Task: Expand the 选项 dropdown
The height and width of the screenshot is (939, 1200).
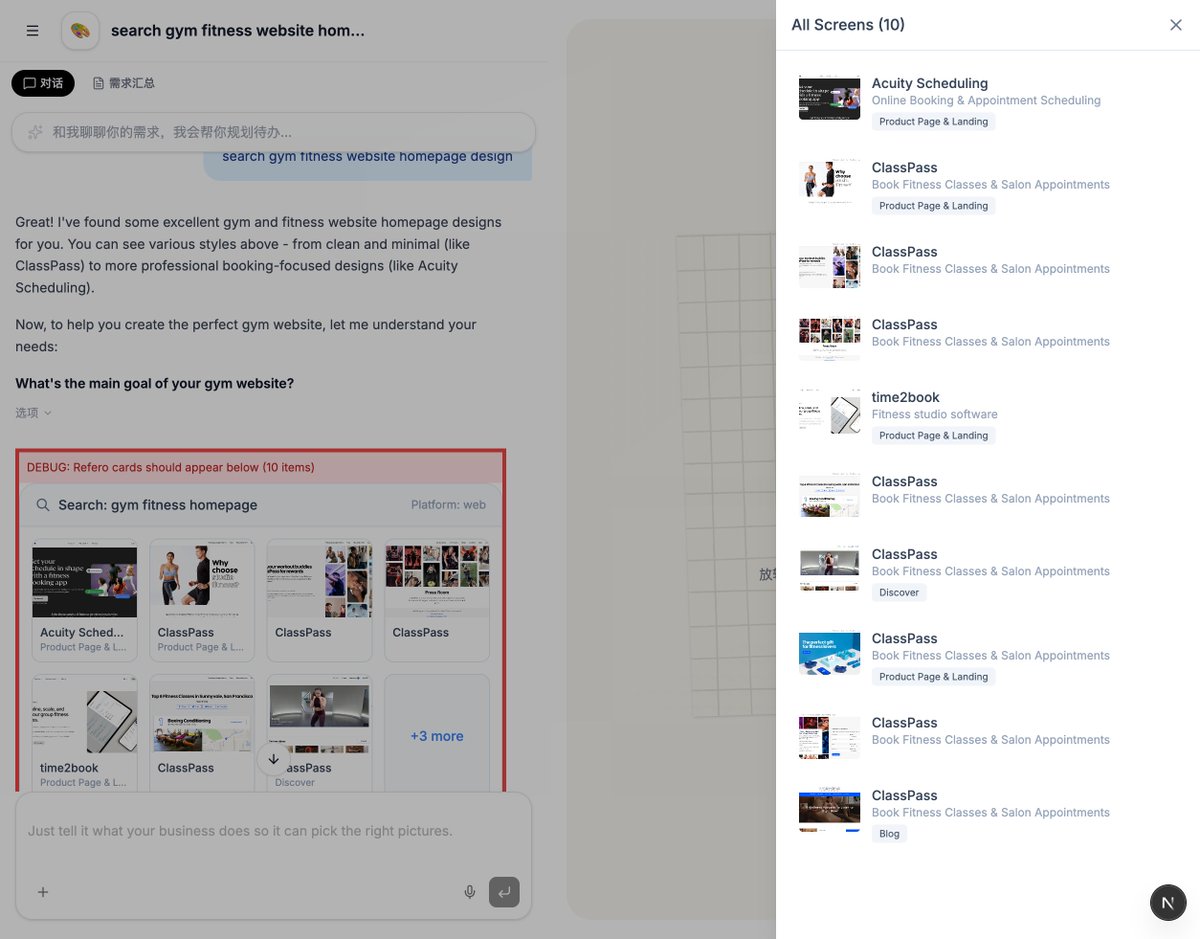Action: 33,412
